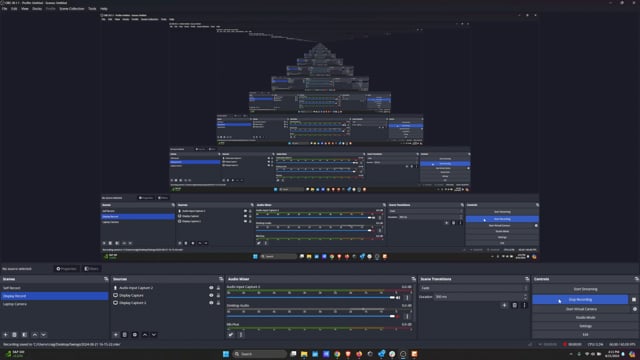Open the Fade transition dropdown
The width and height of the screenshot is (640, 360).
coord(474,288)
